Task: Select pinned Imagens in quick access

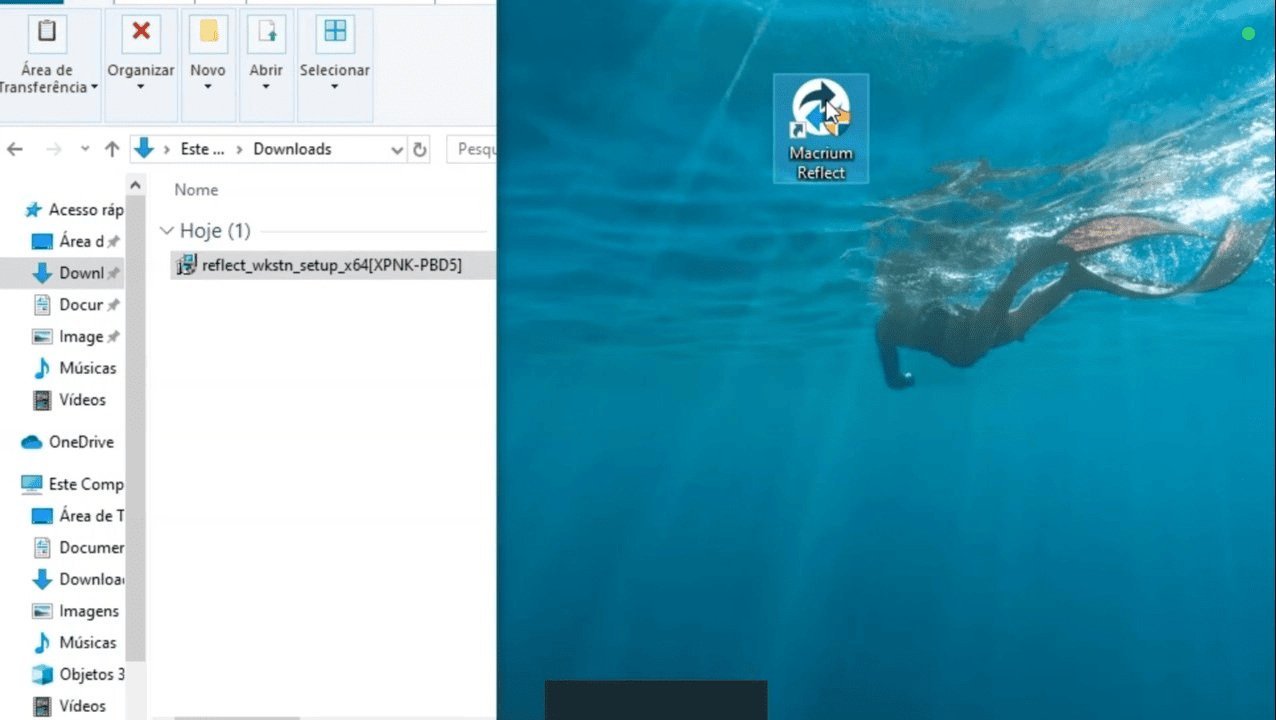Action: pyautogui.click(x=76, y=337)
